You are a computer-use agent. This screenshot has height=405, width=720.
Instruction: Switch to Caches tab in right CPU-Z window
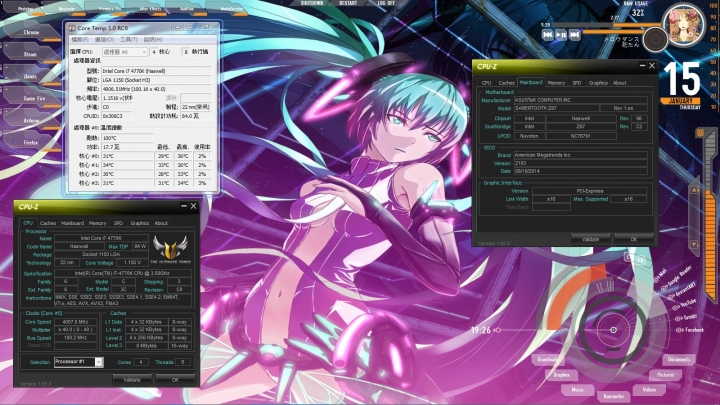pos(506,83)
